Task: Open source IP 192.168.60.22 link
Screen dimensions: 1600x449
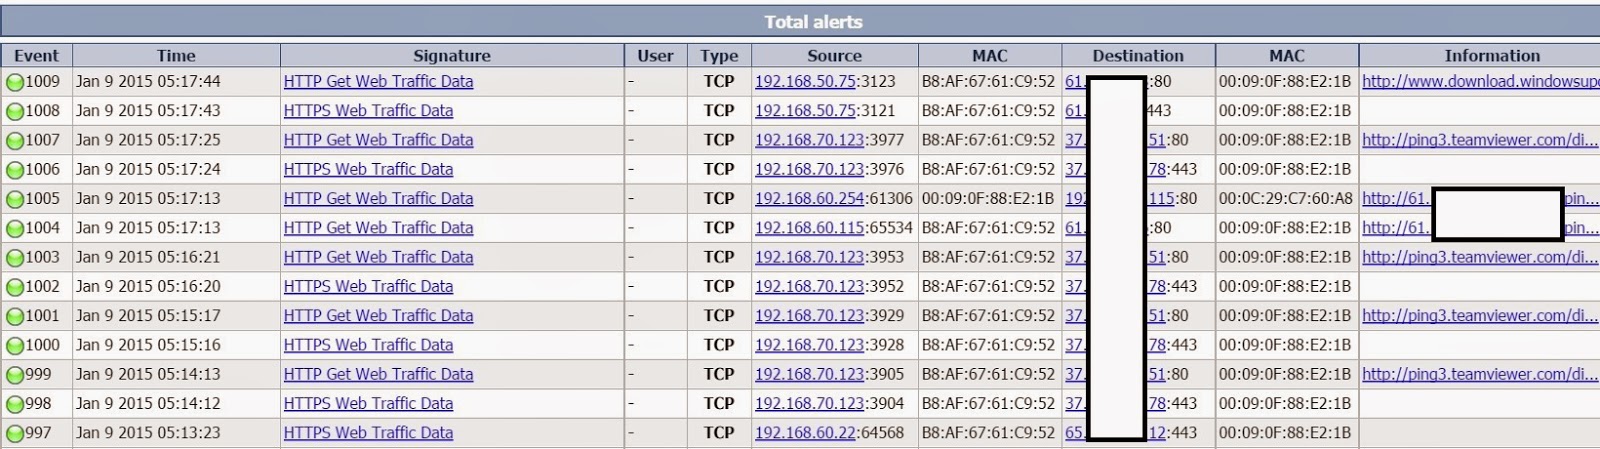Action: coord(804,433)
